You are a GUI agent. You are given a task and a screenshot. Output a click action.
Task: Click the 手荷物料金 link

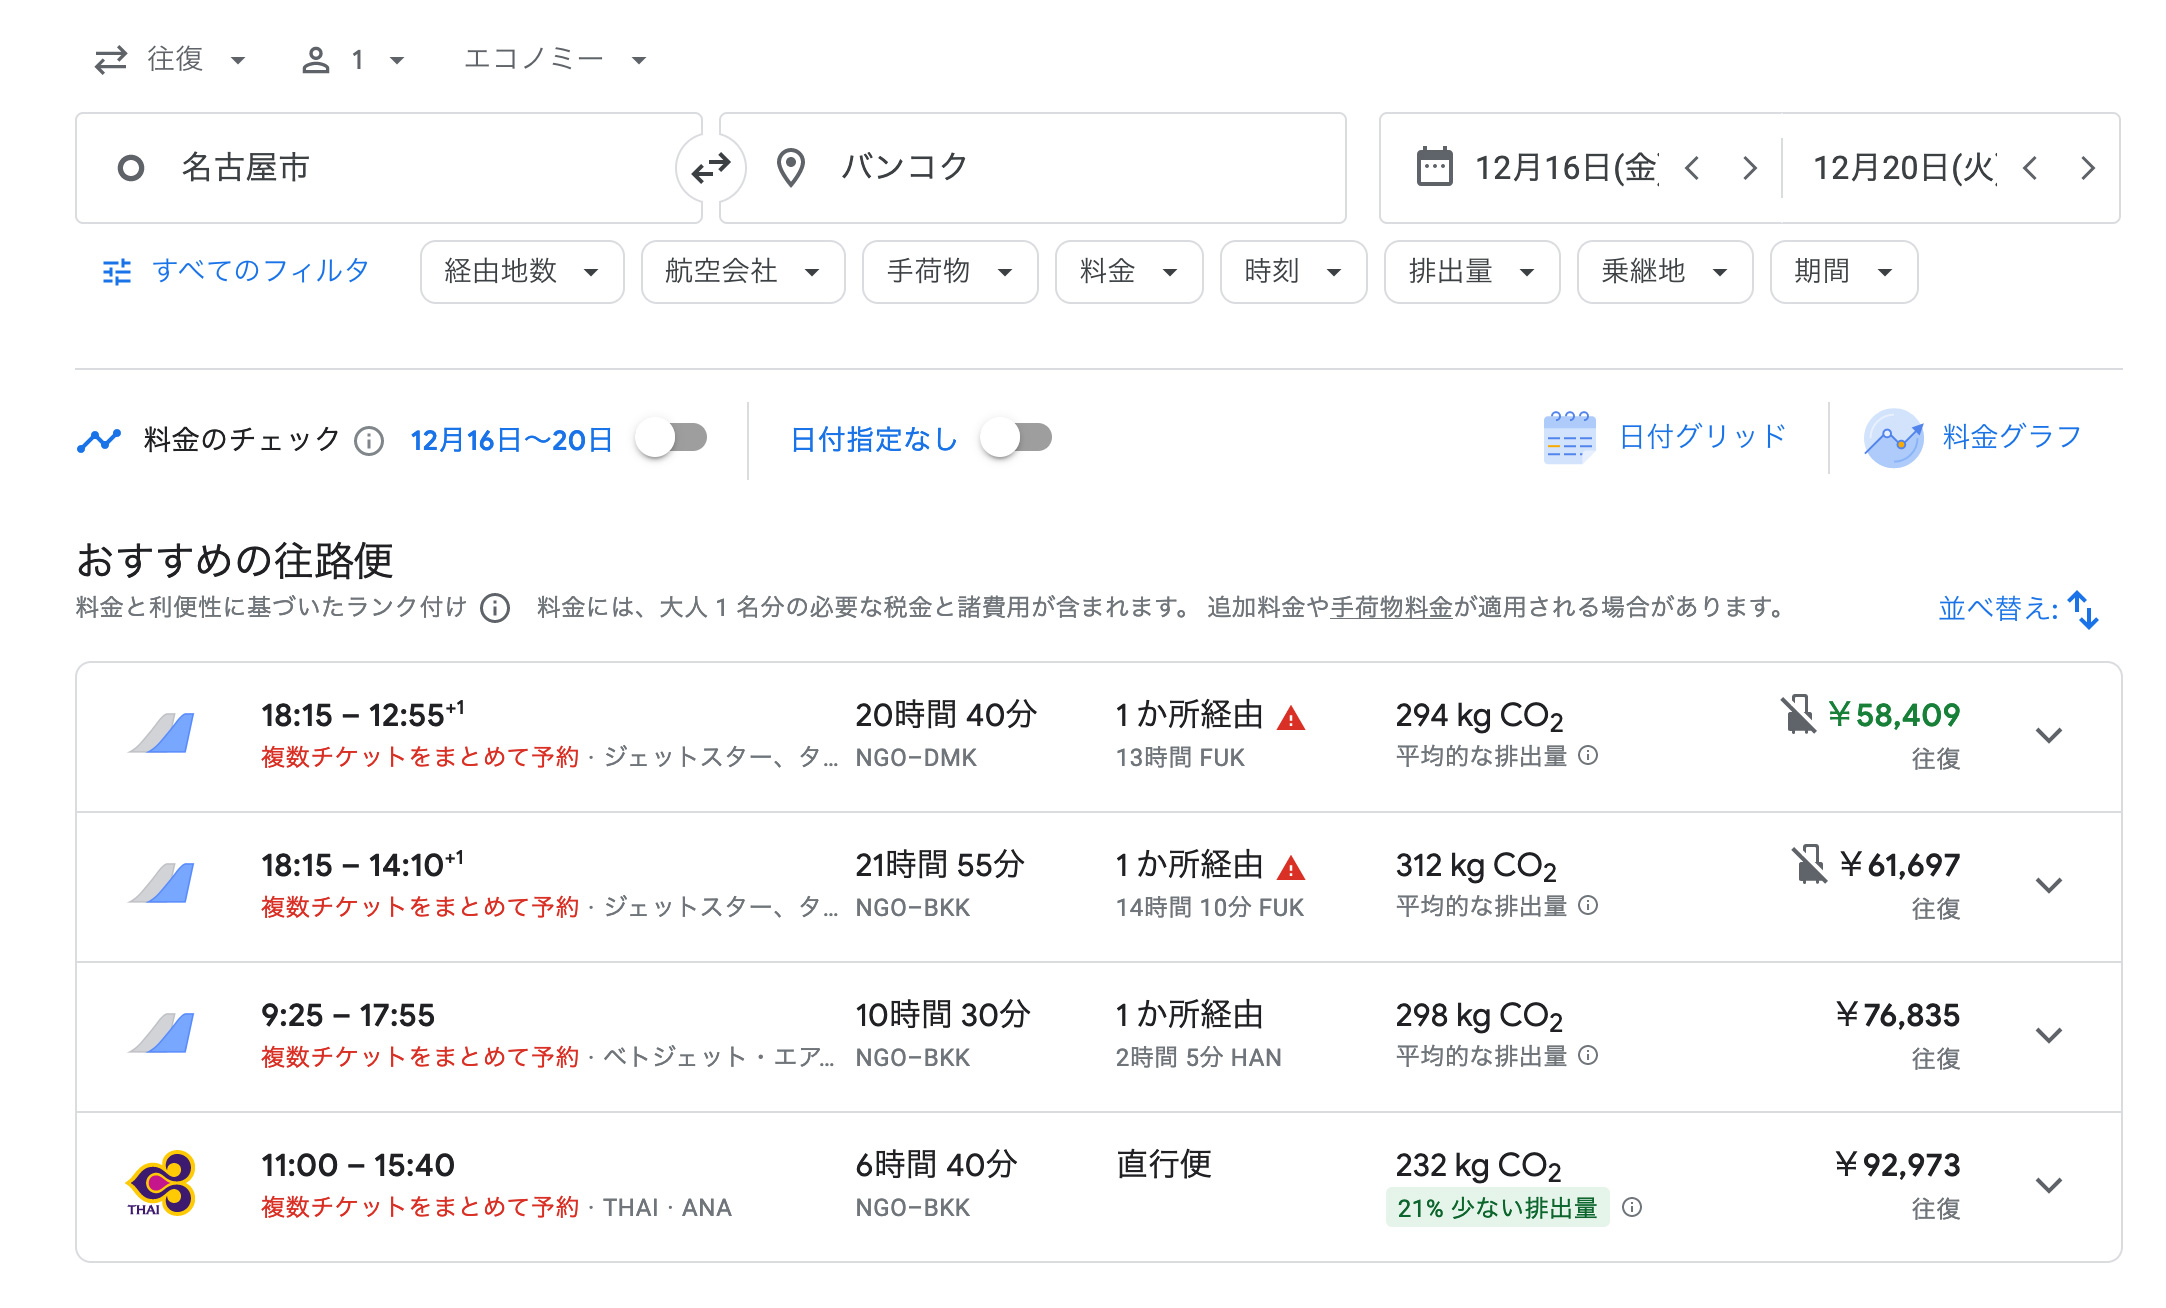point(1391,608)
